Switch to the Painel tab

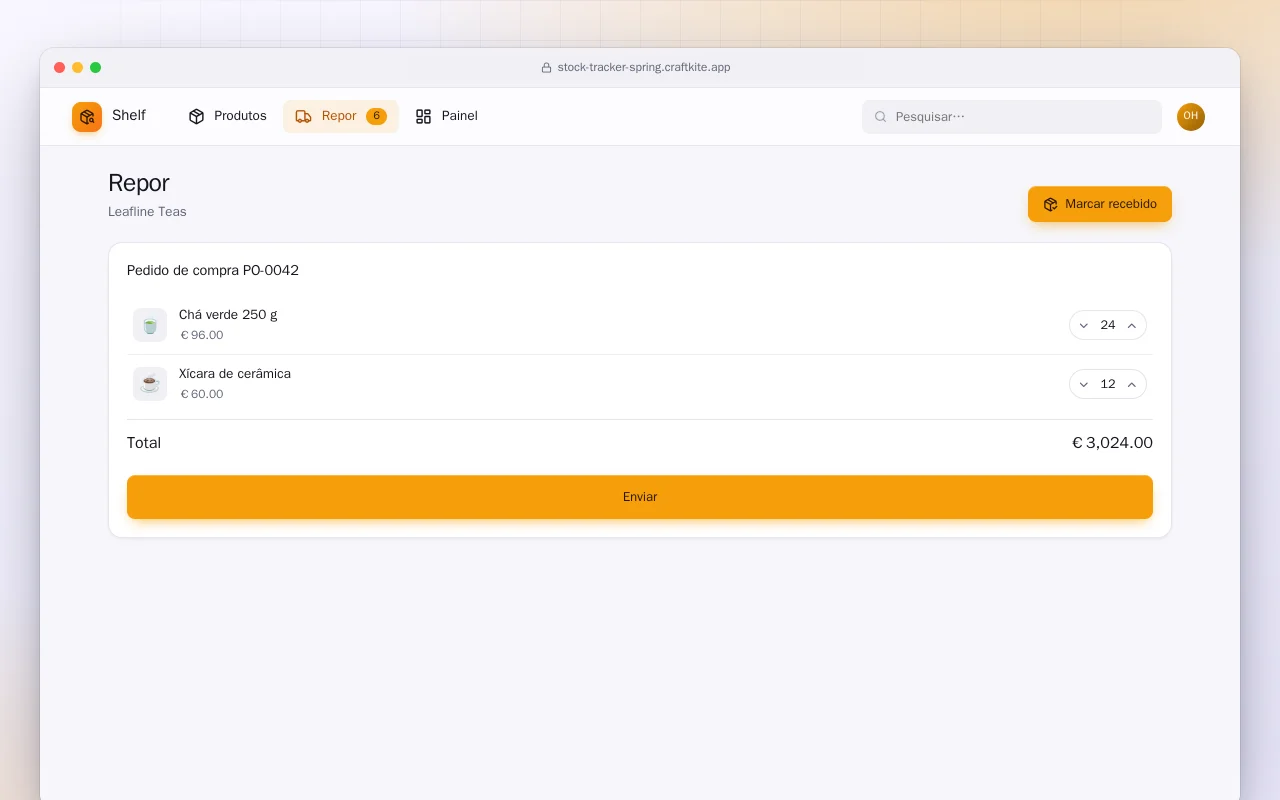(x=447, y=116)
